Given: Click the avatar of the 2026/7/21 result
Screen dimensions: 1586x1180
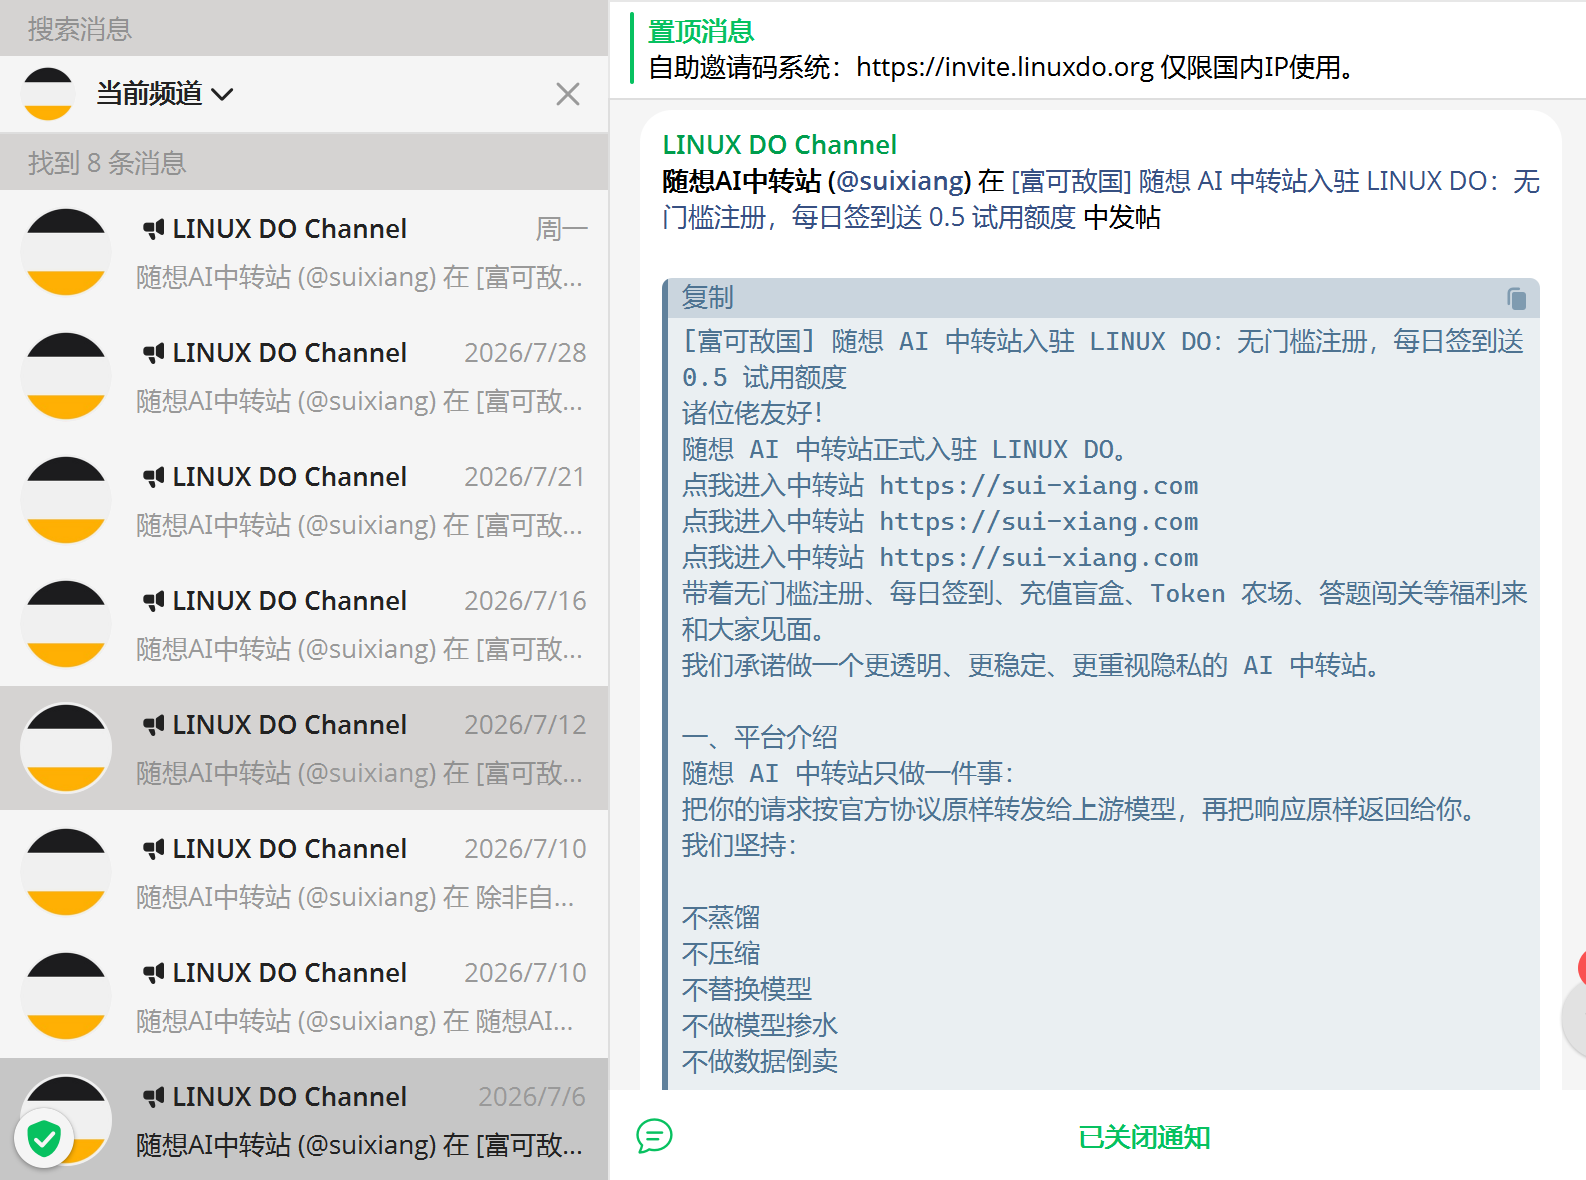Looking at the screenshot, I should coord(66,500).
